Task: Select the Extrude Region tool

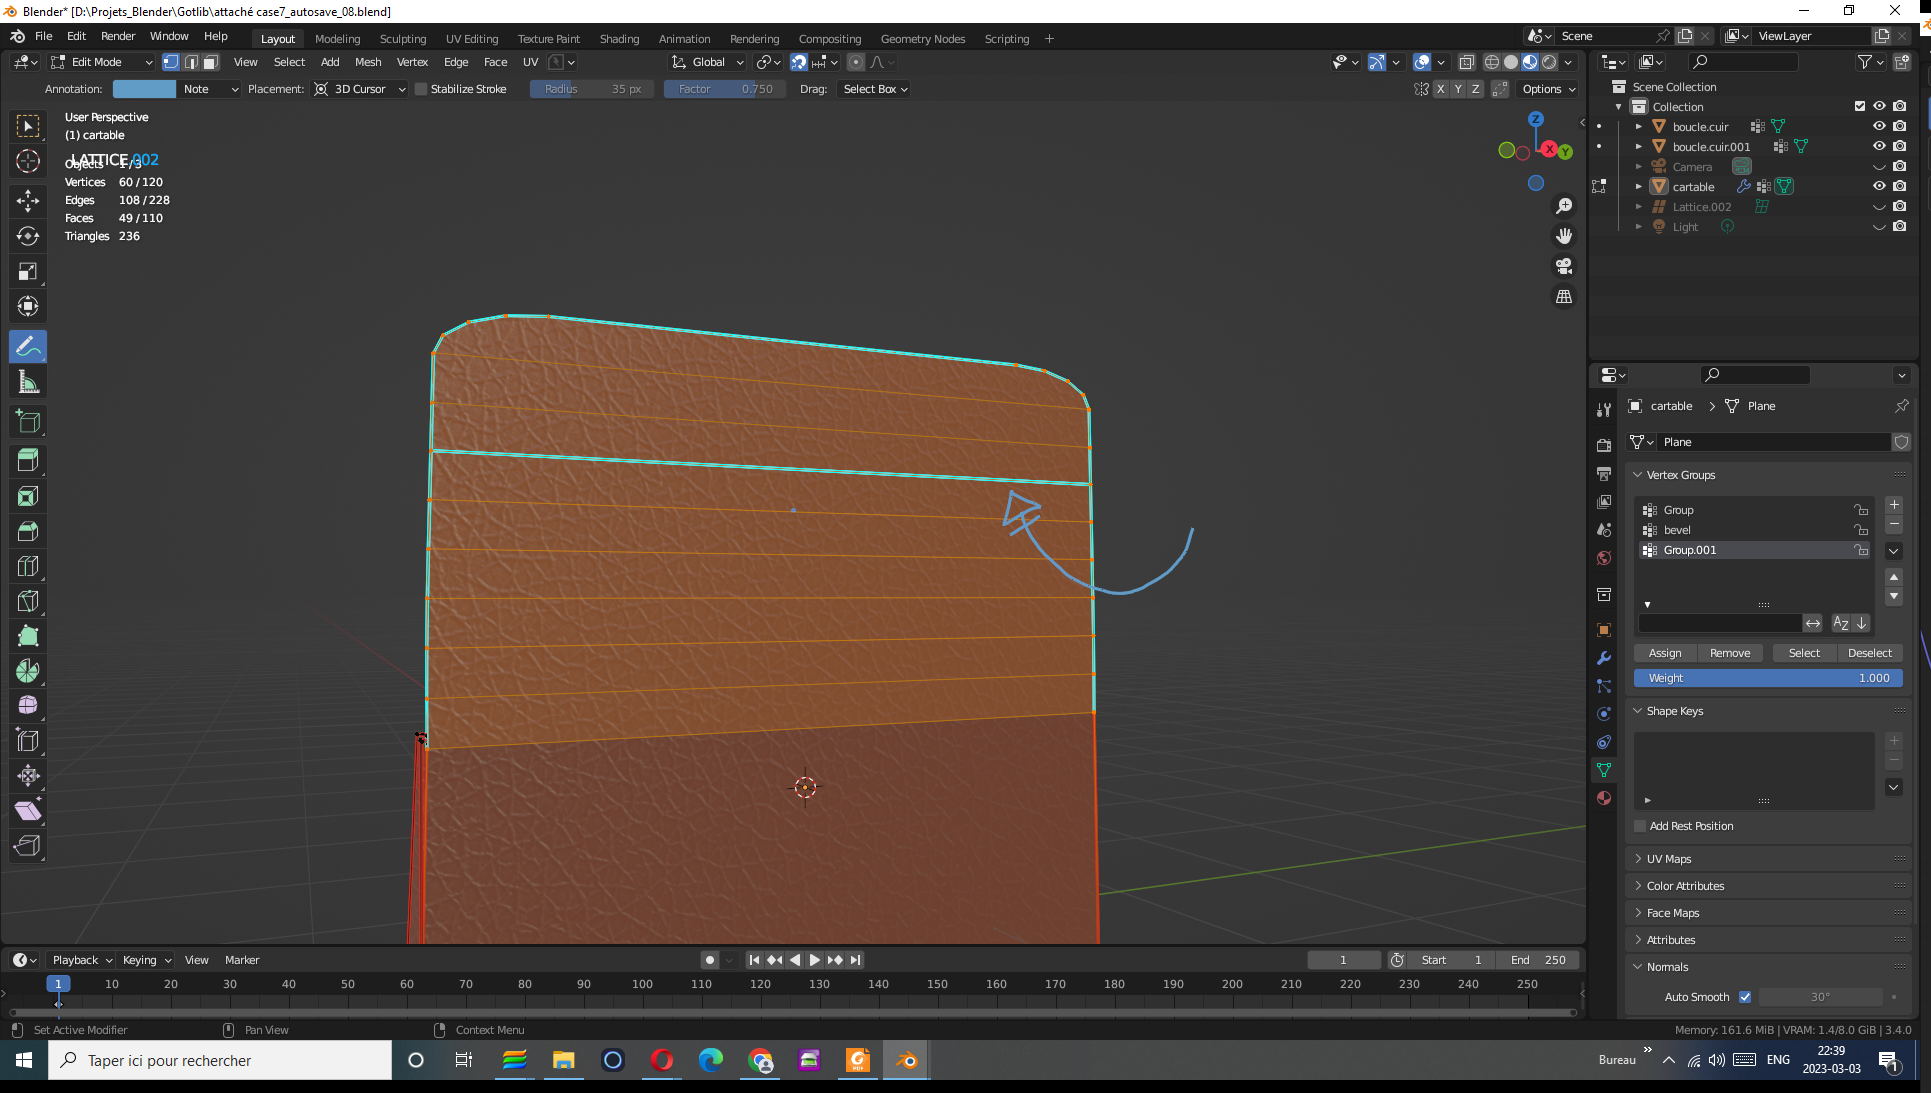Action: (28, 460)
